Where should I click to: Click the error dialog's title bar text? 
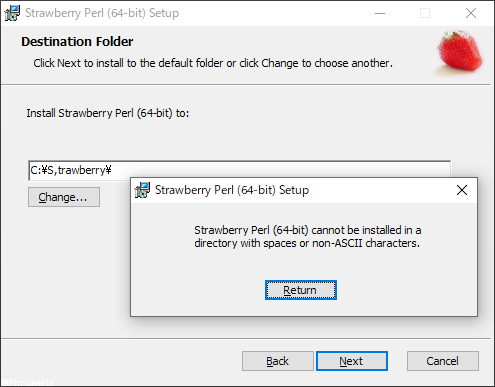click(x=232, y=190)
